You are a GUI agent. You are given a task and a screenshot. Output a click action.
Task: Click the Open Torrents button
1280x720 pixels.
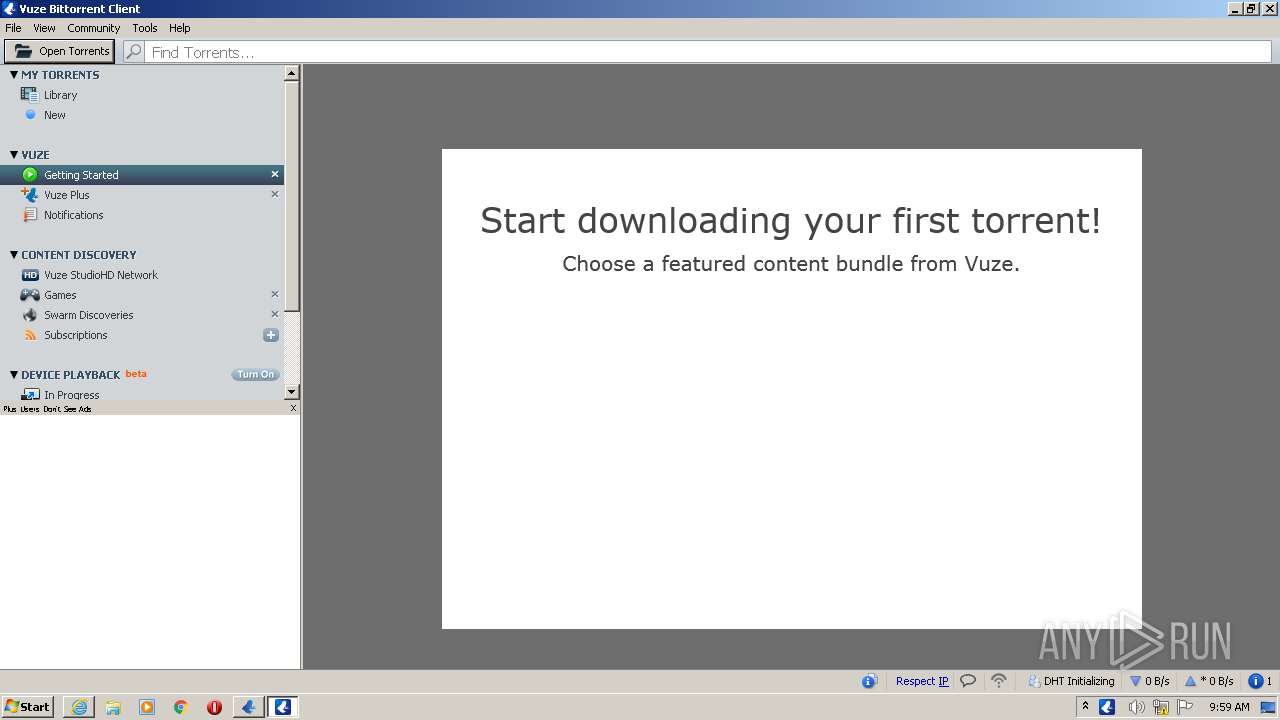pos(60,51)
